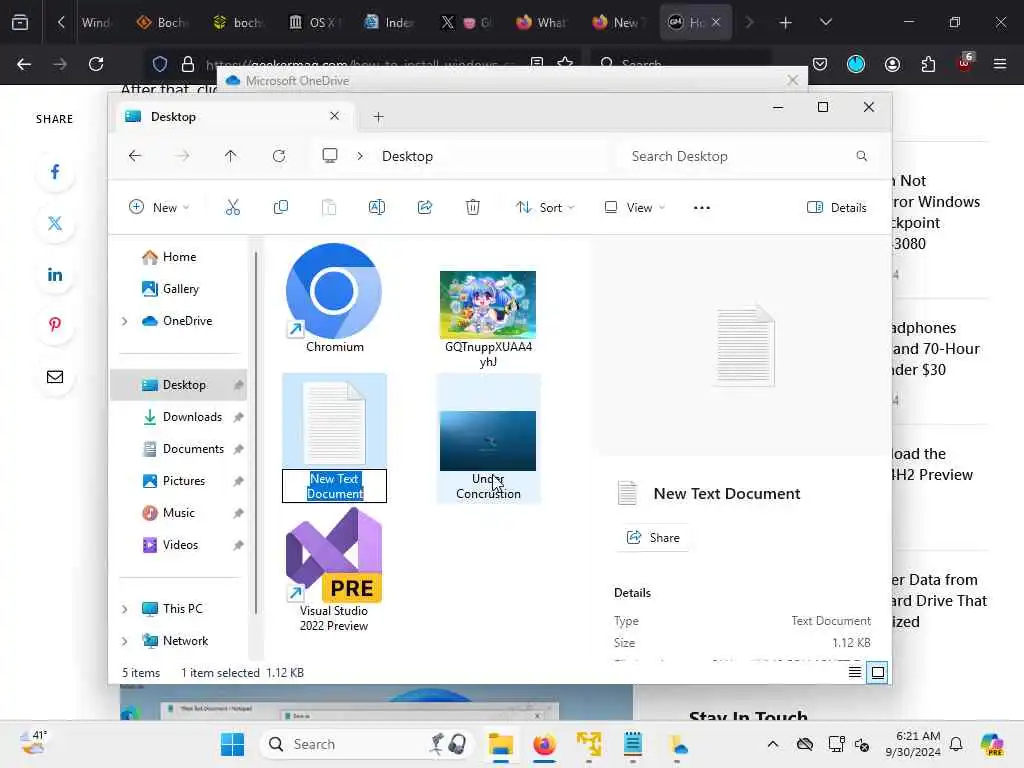
Task: Select Home in navigation pane
Action: click(179, 257)
